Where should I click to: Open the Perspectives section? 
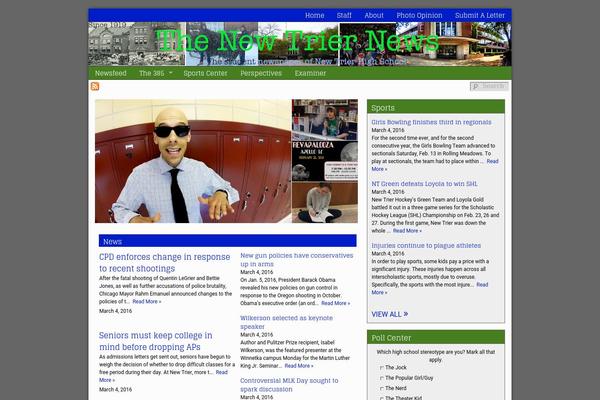(x=261, y=73)
